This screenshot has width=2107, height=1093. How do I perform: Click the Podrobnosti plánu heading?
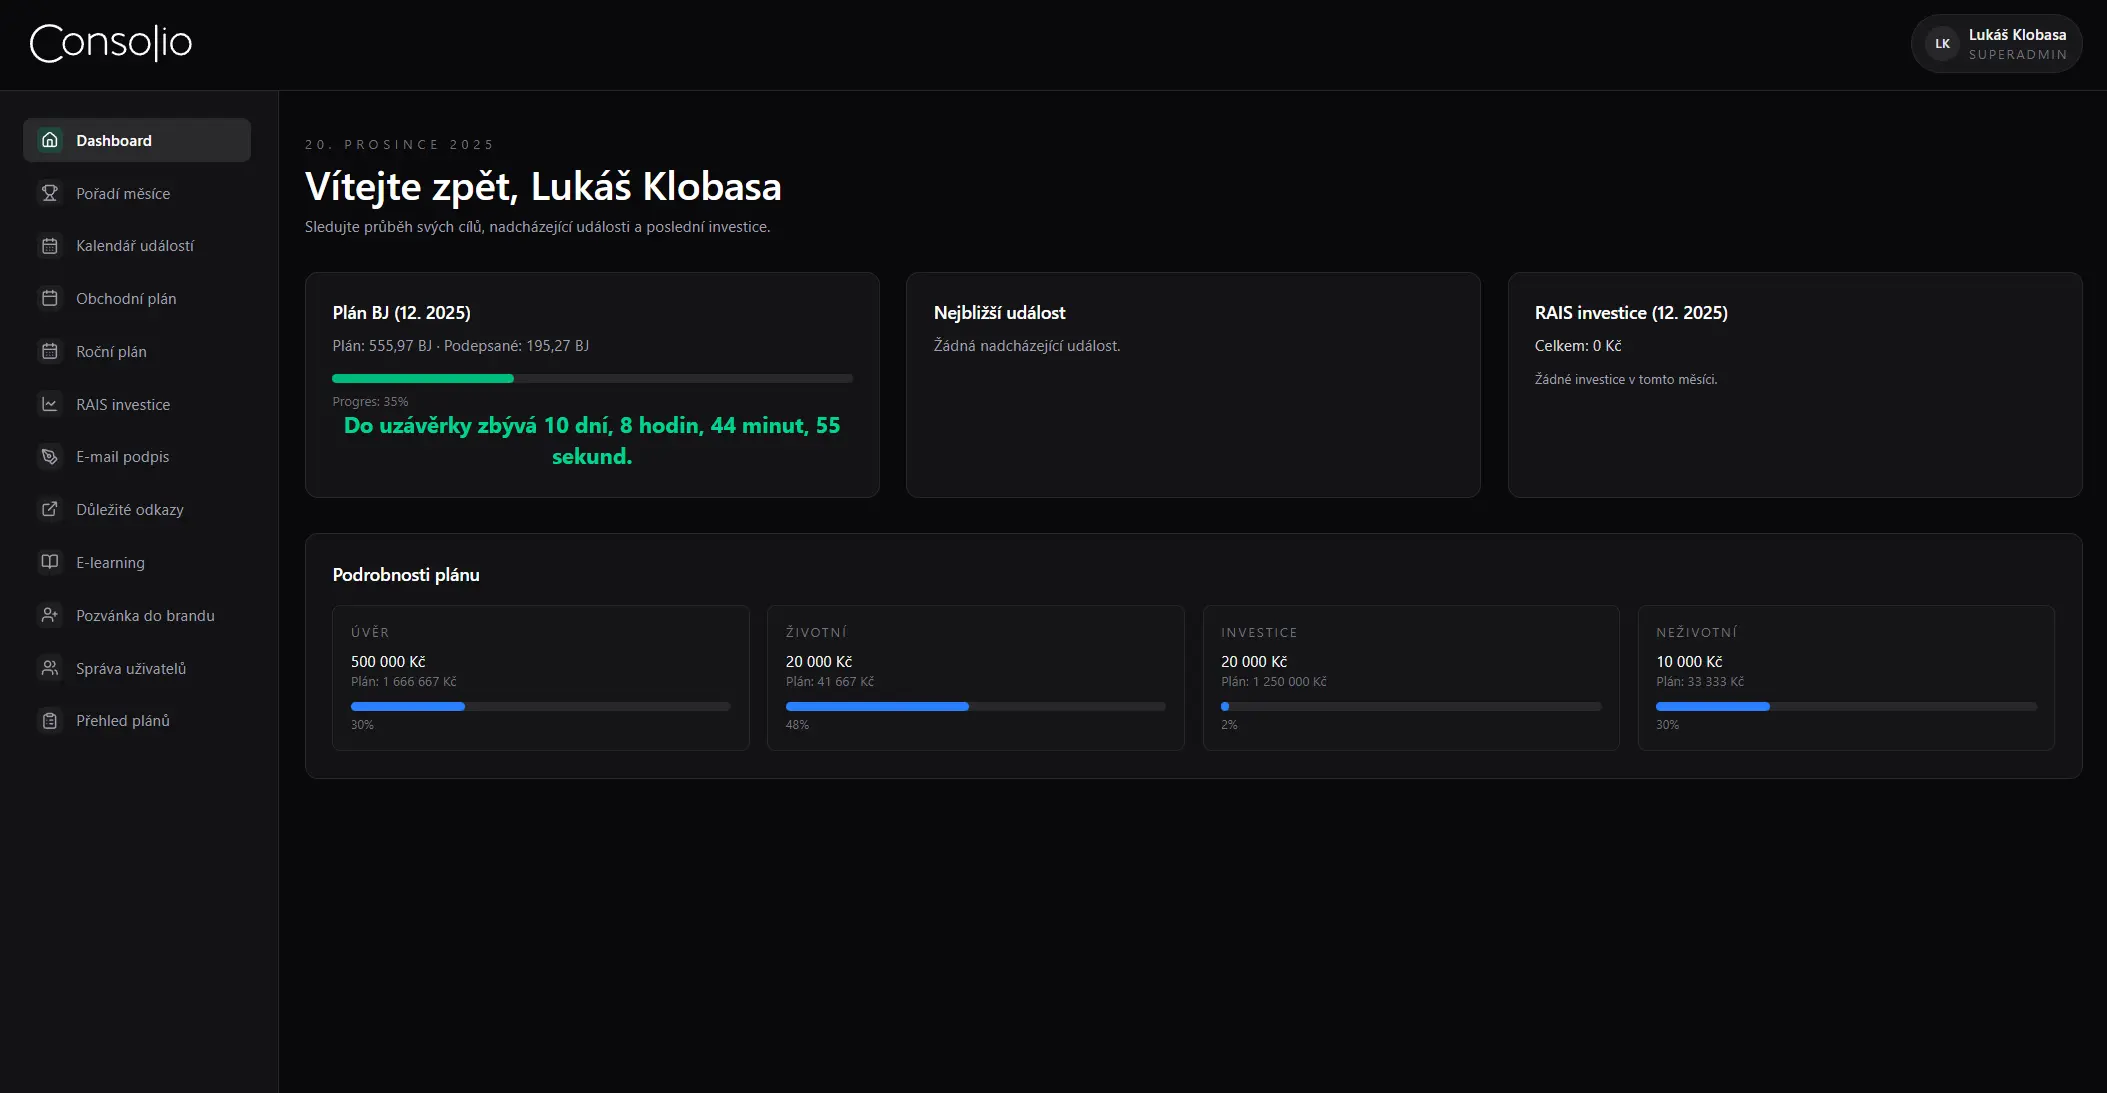click(x=406, y=575)
